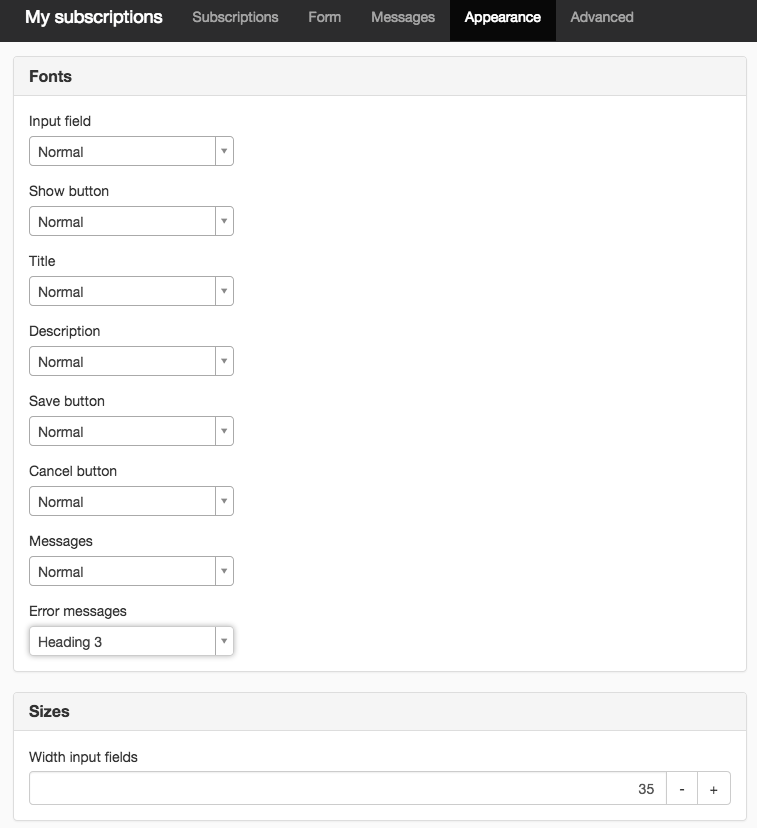Click the Fonts panel header

click(380, 77)
